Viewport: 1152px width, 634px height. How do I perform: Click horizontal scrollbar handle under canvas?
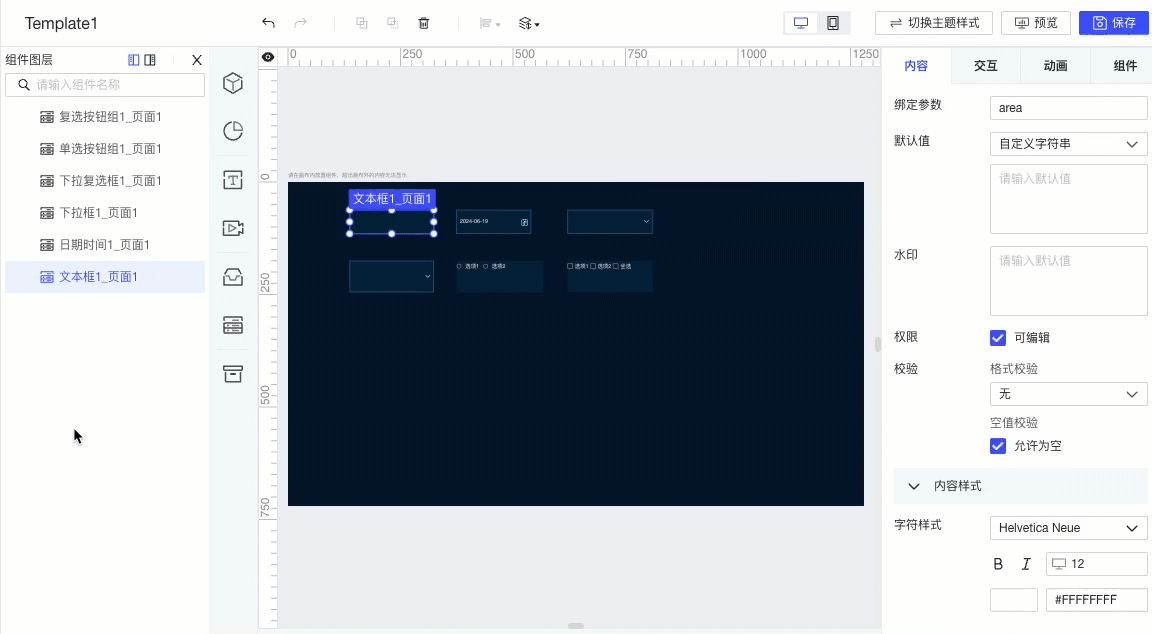coord(576,626)
